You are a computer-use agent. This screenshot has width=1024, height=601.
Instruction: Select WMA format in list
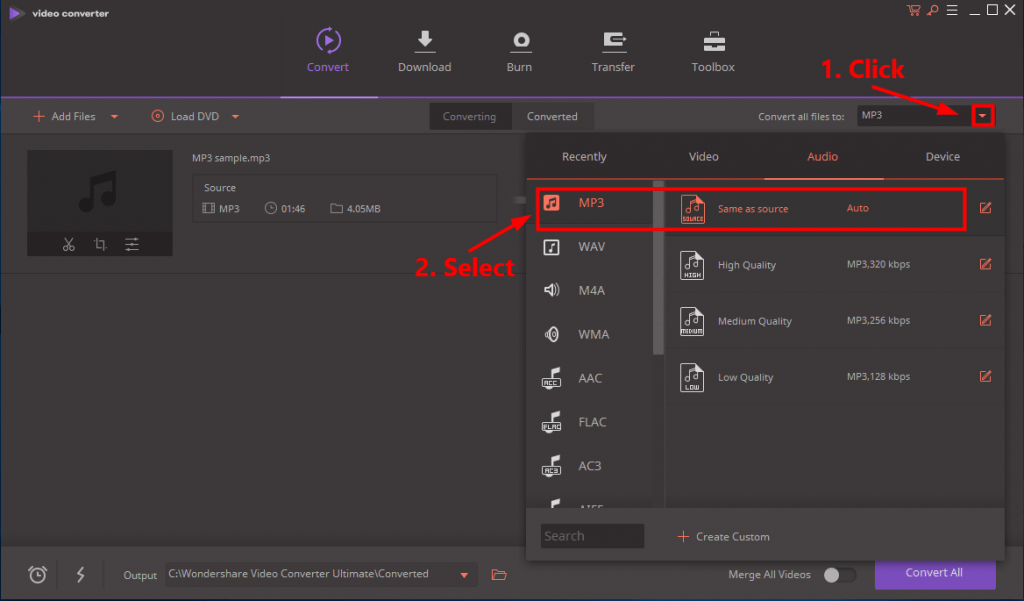click(590, 334)
